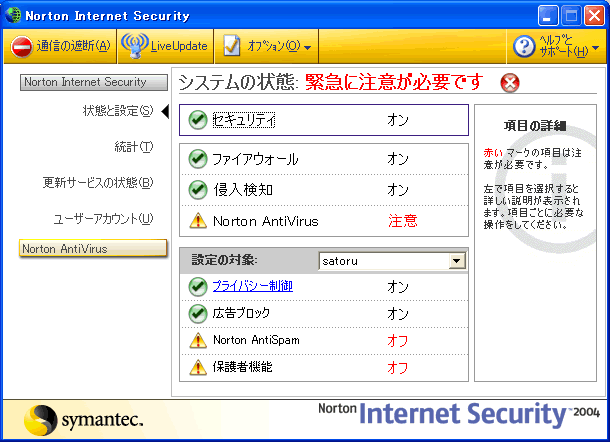Expand the オプション(O) dropdown arrow
Viewport: 610px width, 442px height.
[x=308, y=47]
